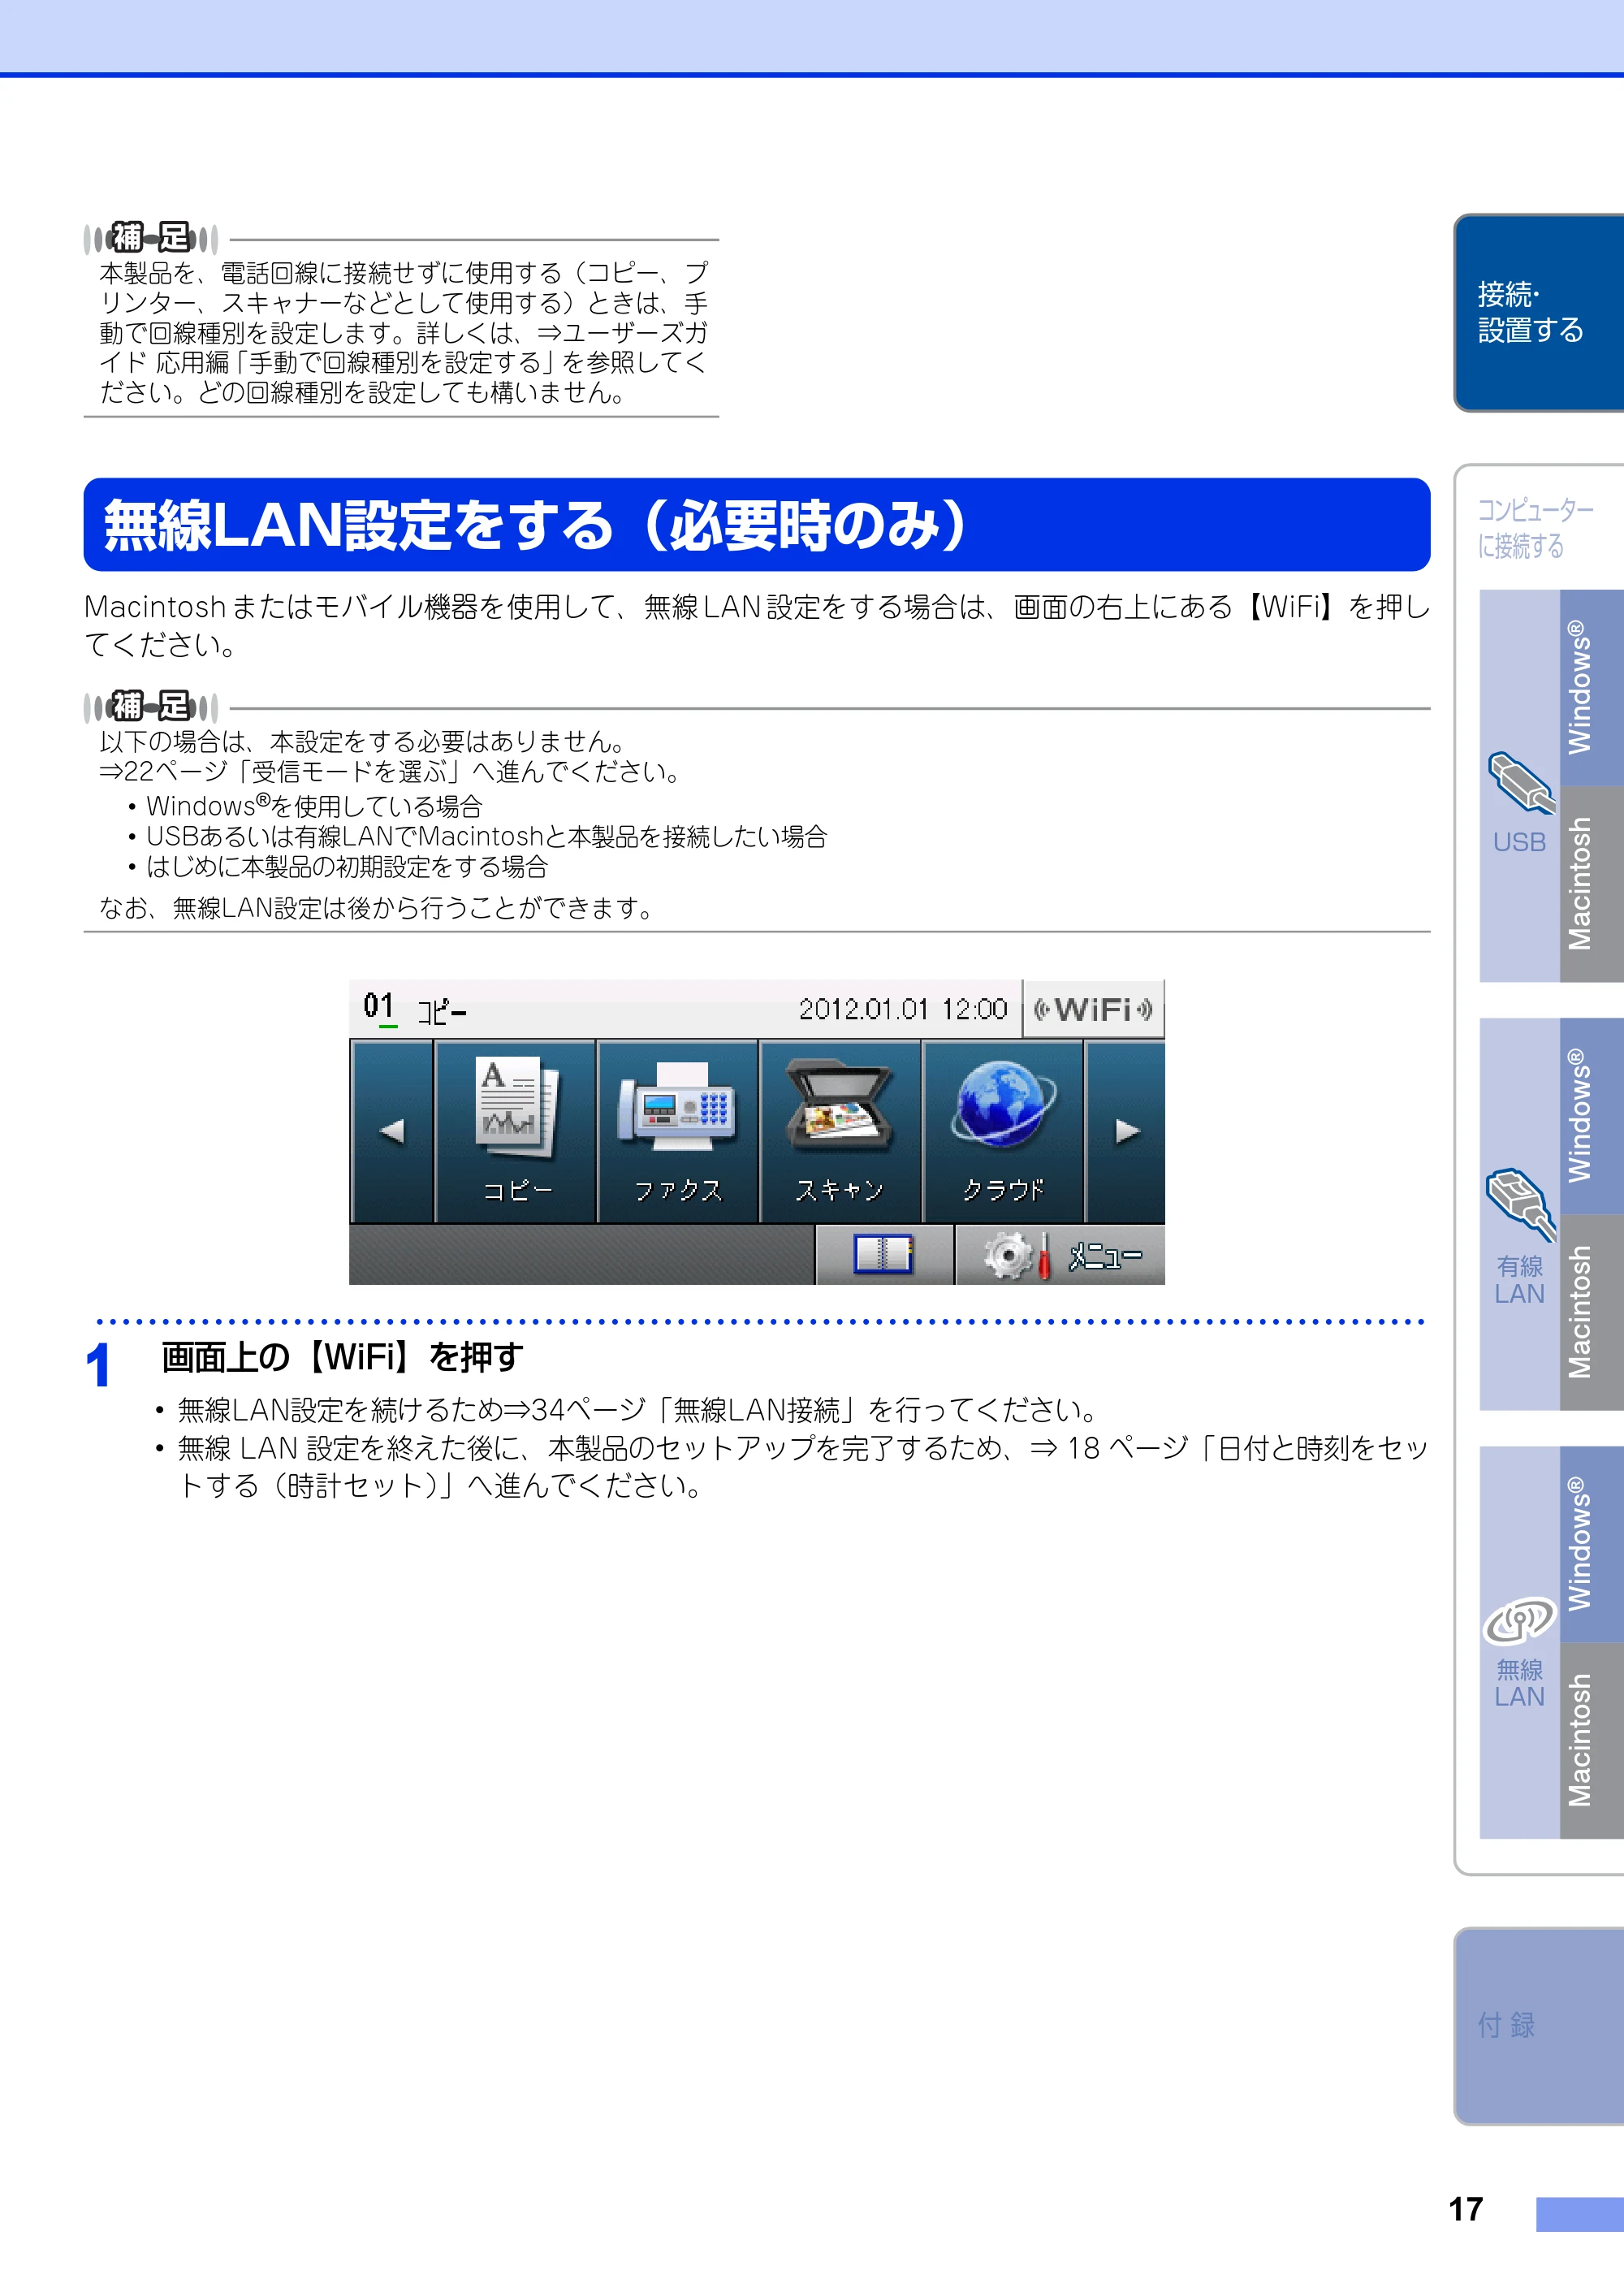Tap the left arrow on the touchscreen
Screen dimensions: 1624x2292
coord(392,1131)
